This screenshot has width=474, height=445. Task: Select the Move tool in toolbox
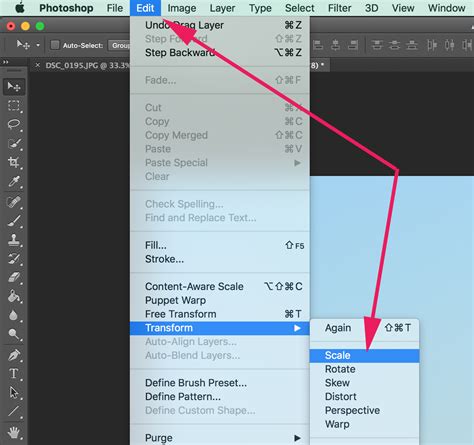[x=14, y=87]
